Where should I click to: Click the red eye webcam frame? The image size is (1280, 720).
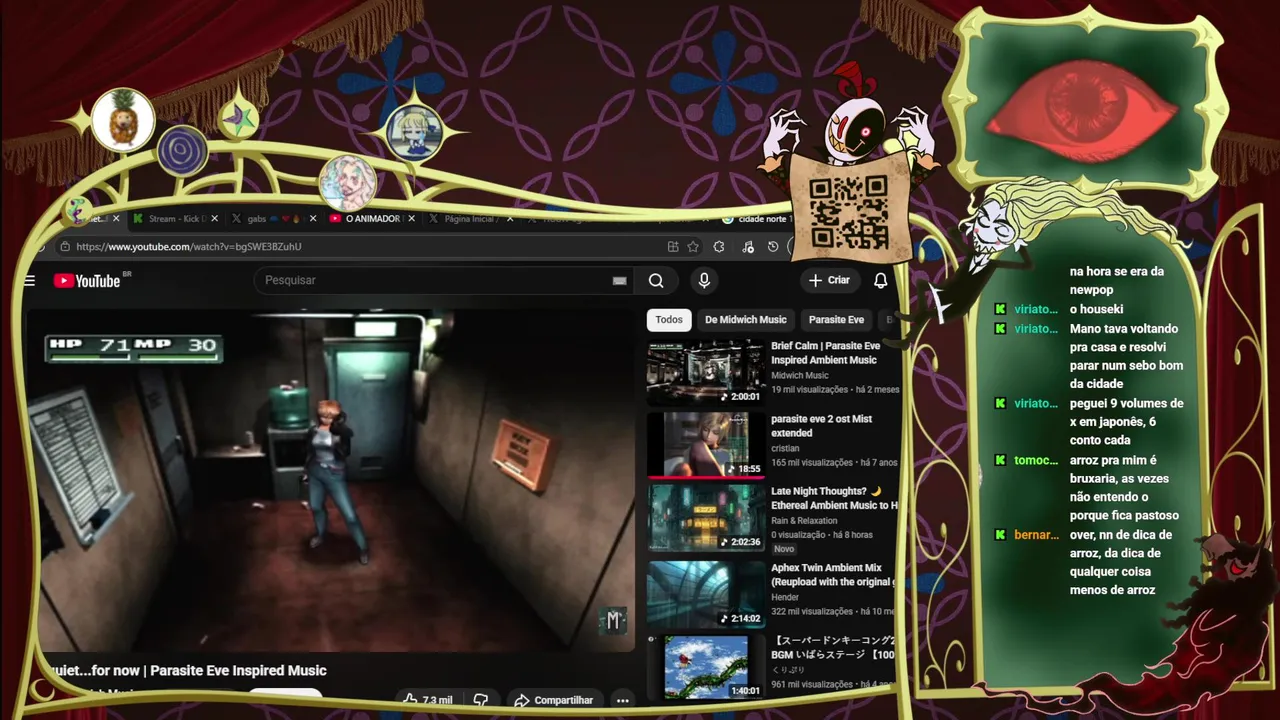point(1088,105)
